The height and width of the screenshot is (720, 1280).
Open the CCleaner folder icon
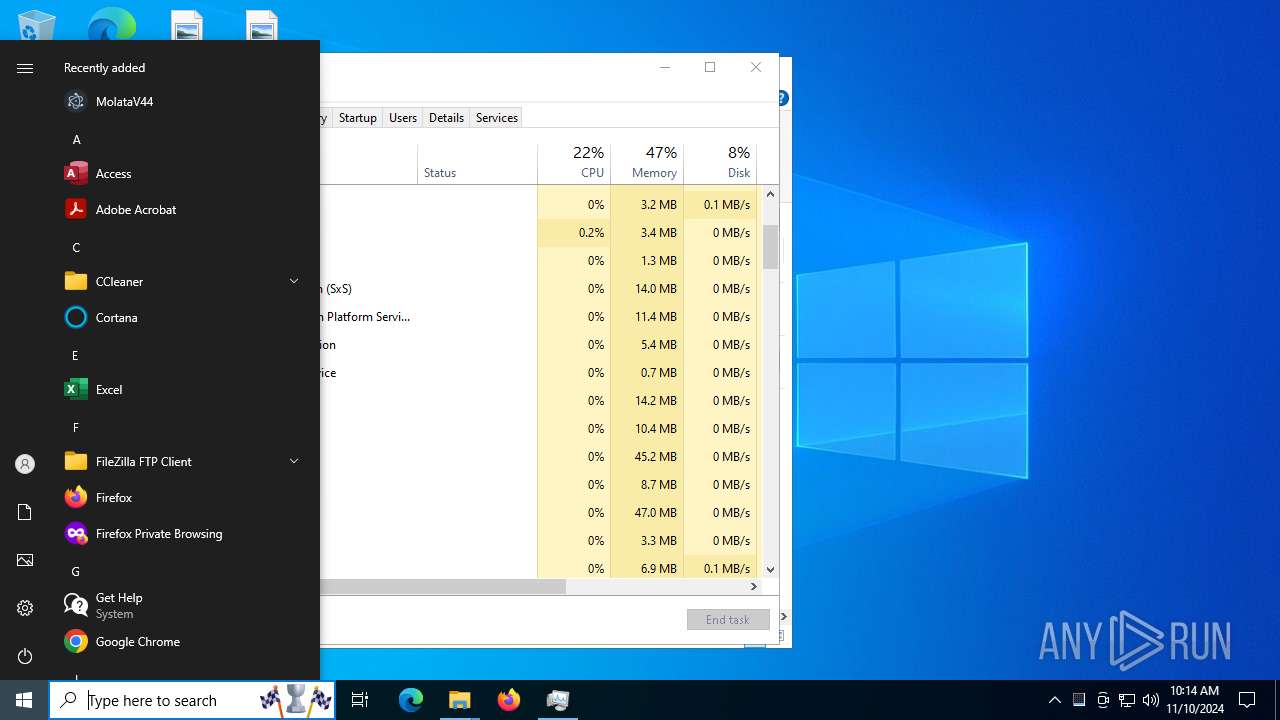[x=76, y=282]
